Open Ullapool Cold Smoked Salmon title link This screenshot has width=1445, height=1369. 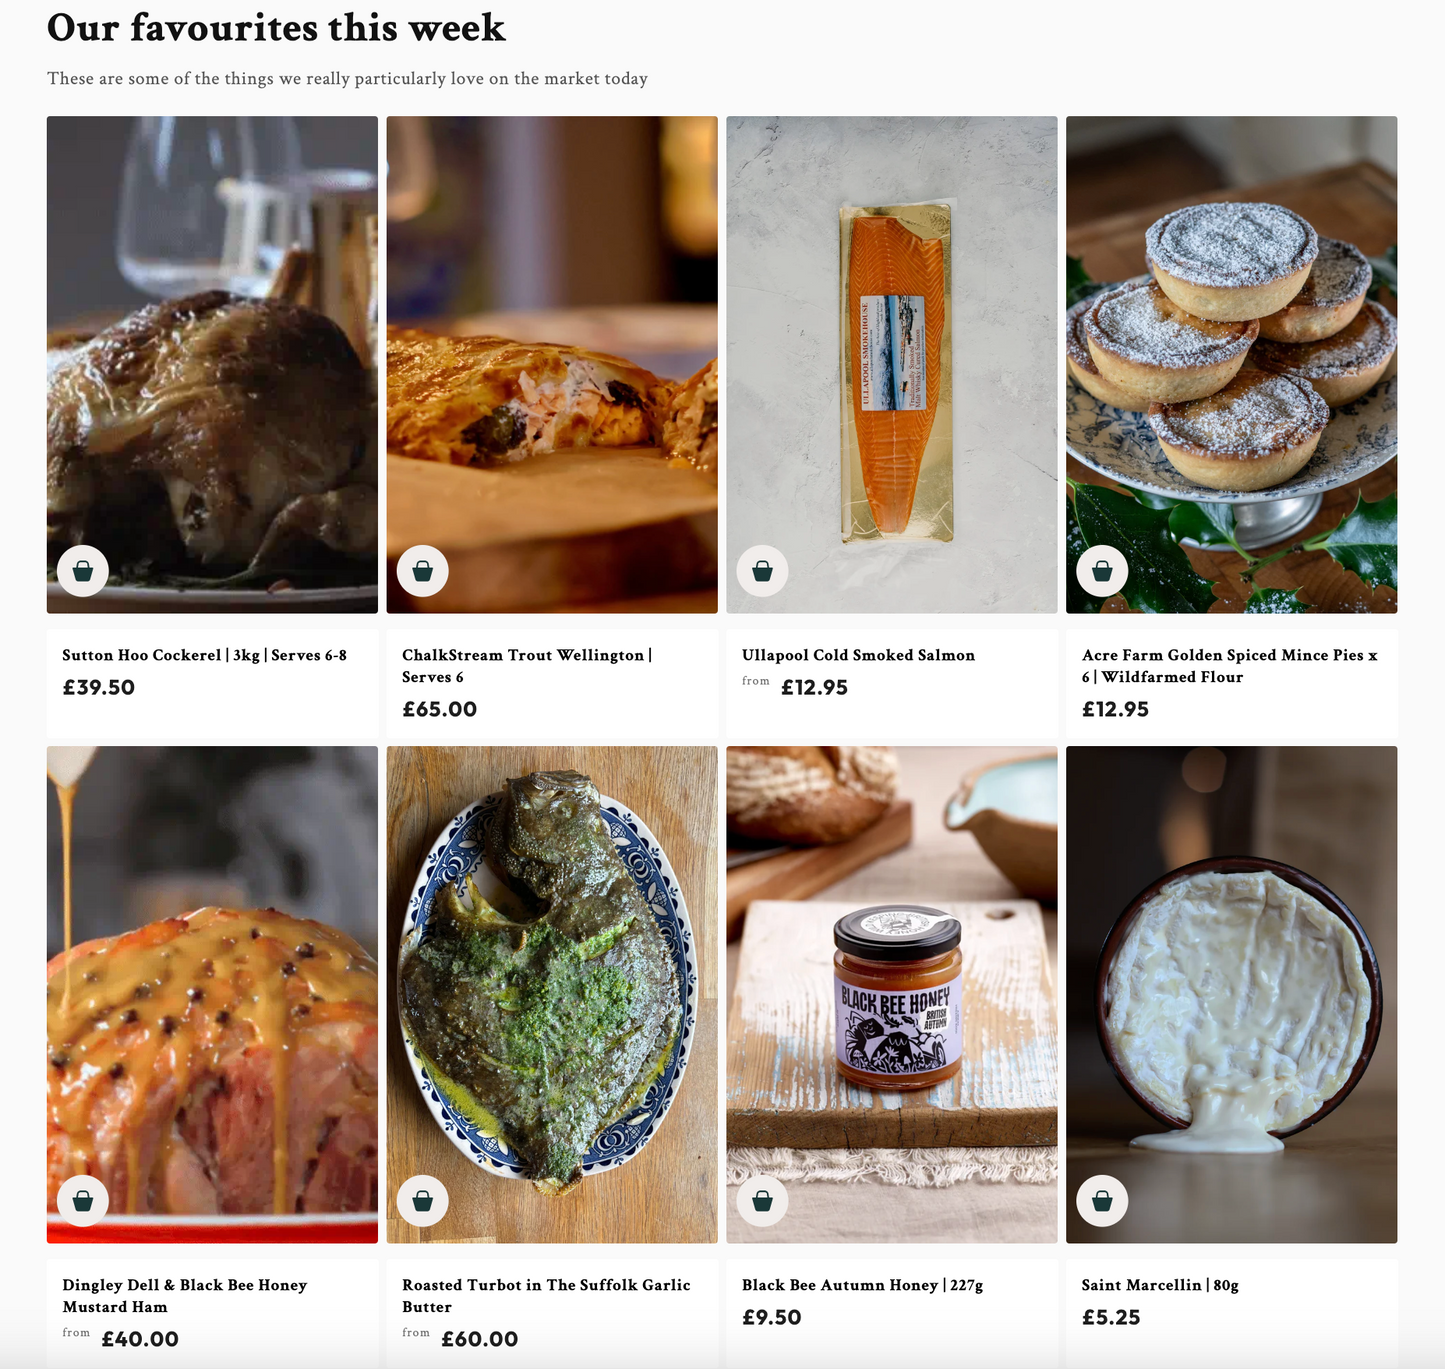[858, 655]
